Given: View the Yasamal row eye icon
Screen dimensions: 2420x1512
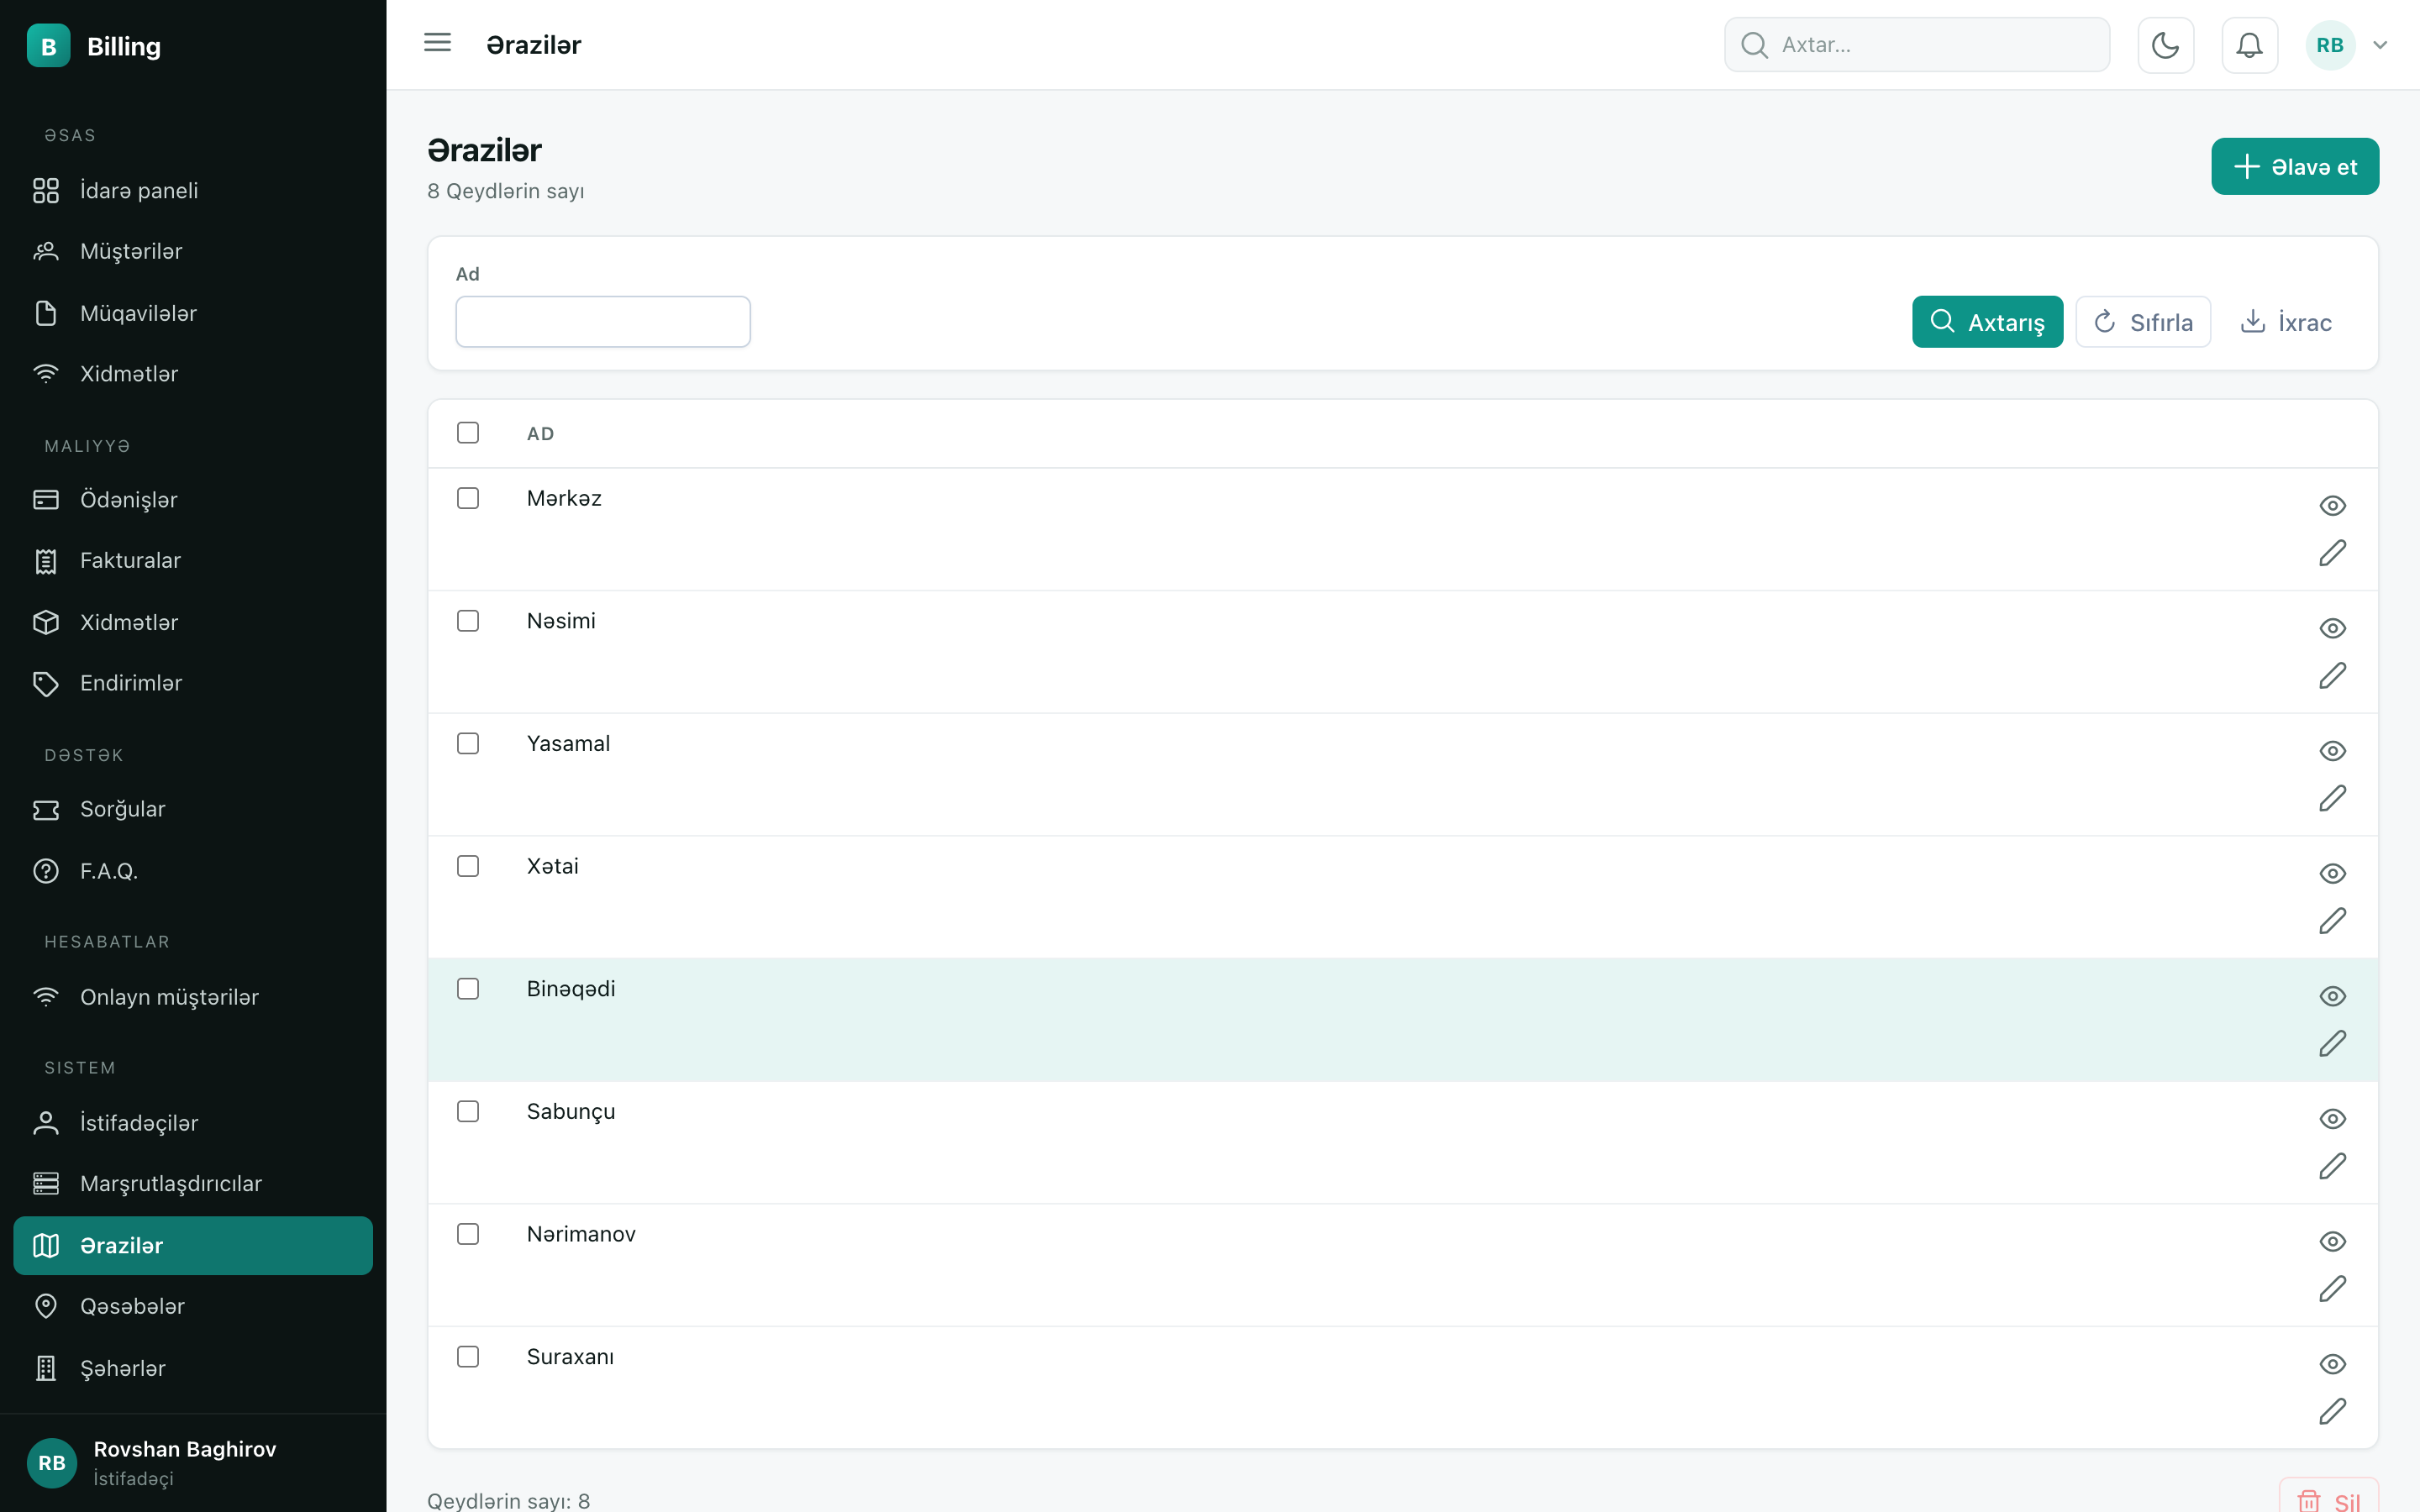Looking at the screenshot, I should 2332,751.
